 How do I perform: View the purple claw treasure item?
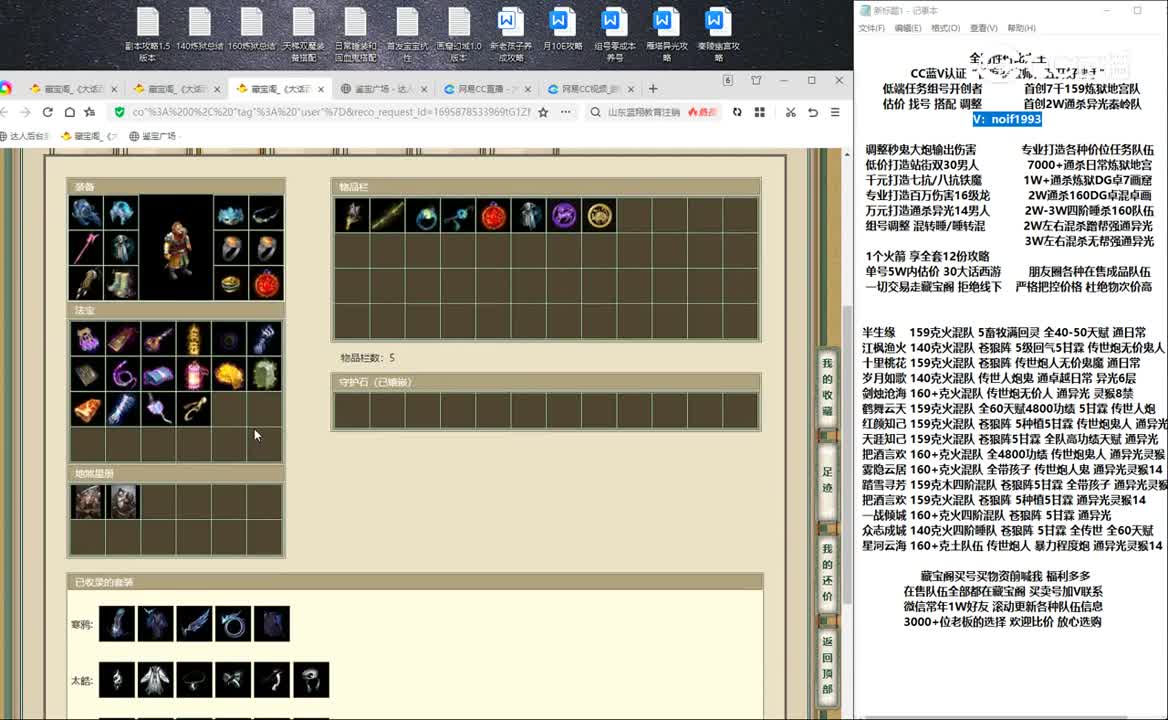88,339
